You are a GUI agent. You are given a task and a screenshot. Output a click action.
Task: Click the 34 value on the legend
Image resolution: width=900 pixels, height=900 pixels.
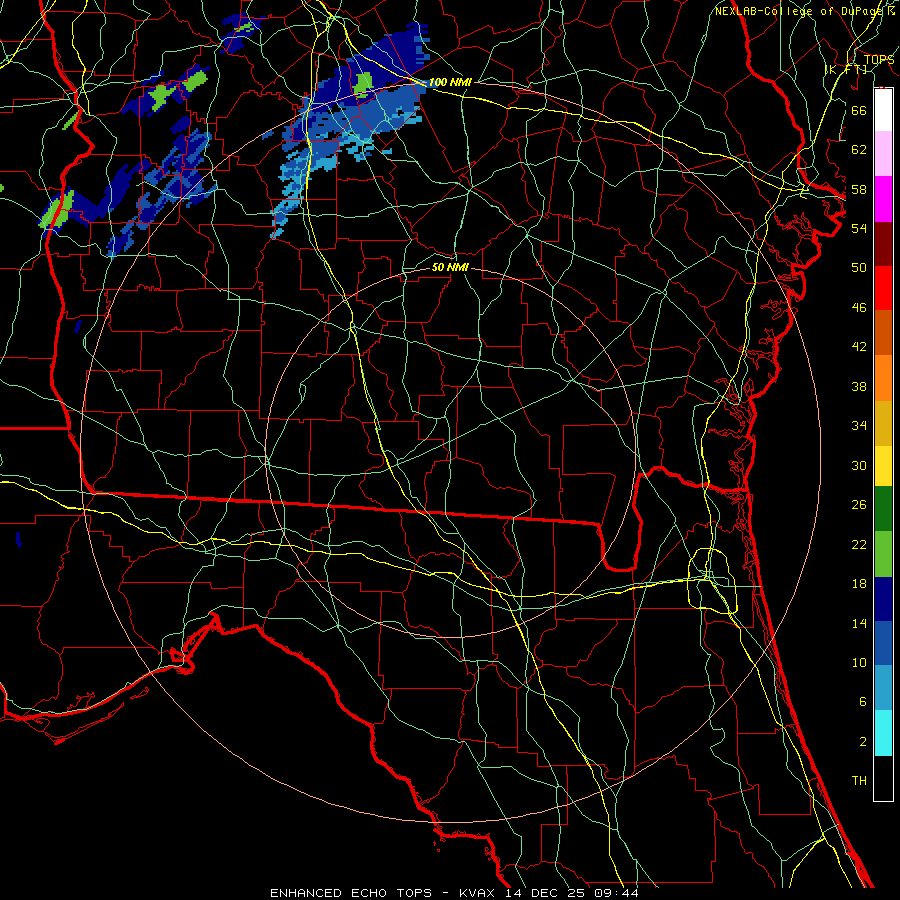[x=859, y=425]
